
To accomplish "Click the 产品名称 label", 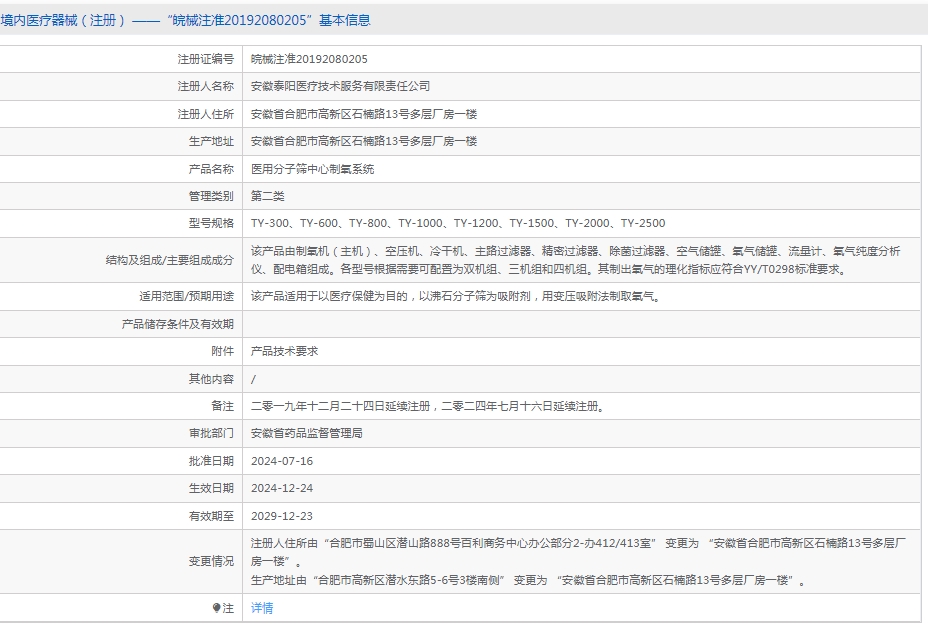I will point(211,169).
